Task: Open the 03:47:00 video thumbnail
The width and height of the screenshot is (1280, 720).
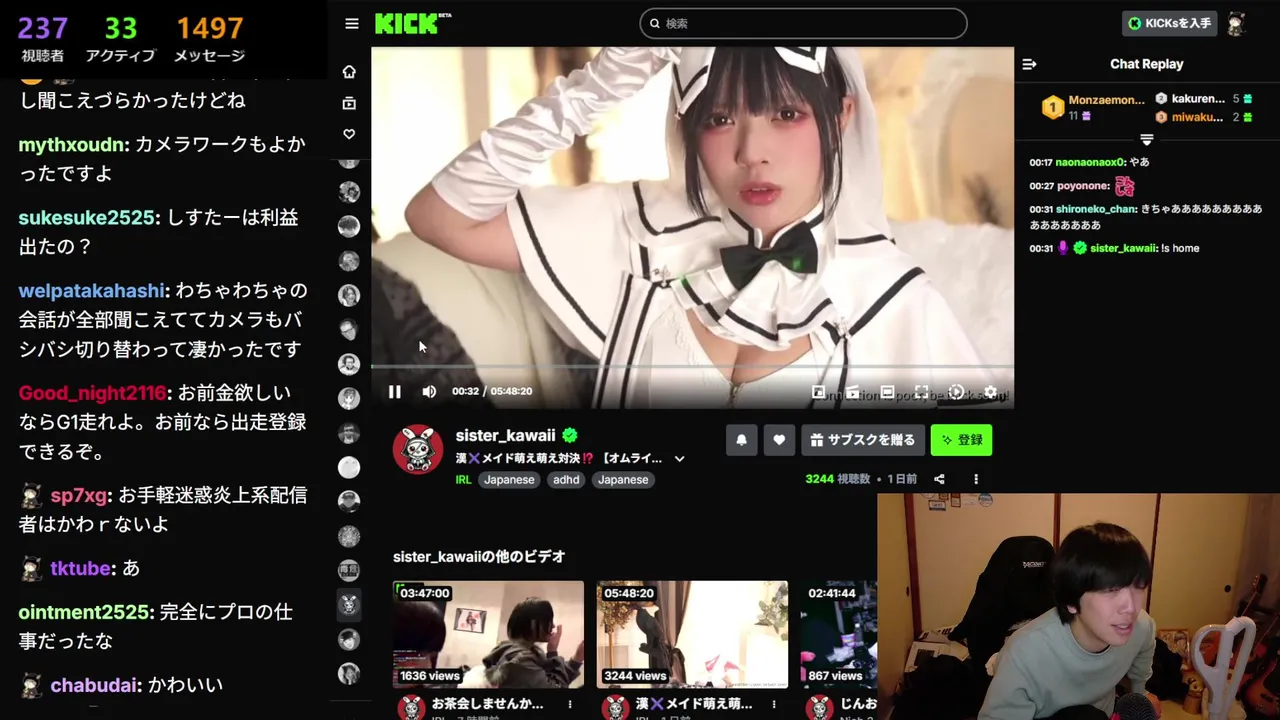Action: pos(488,634)
